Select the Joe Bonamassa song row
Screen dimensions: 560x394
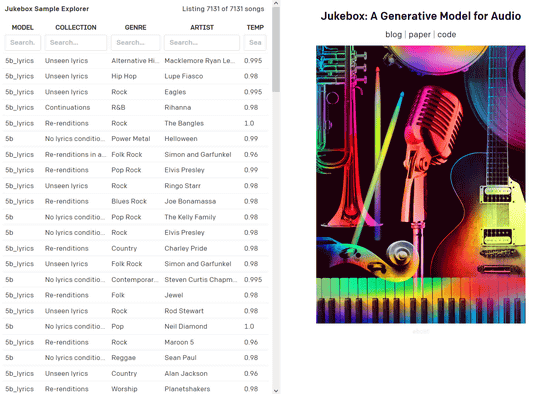tap(135, 201)
